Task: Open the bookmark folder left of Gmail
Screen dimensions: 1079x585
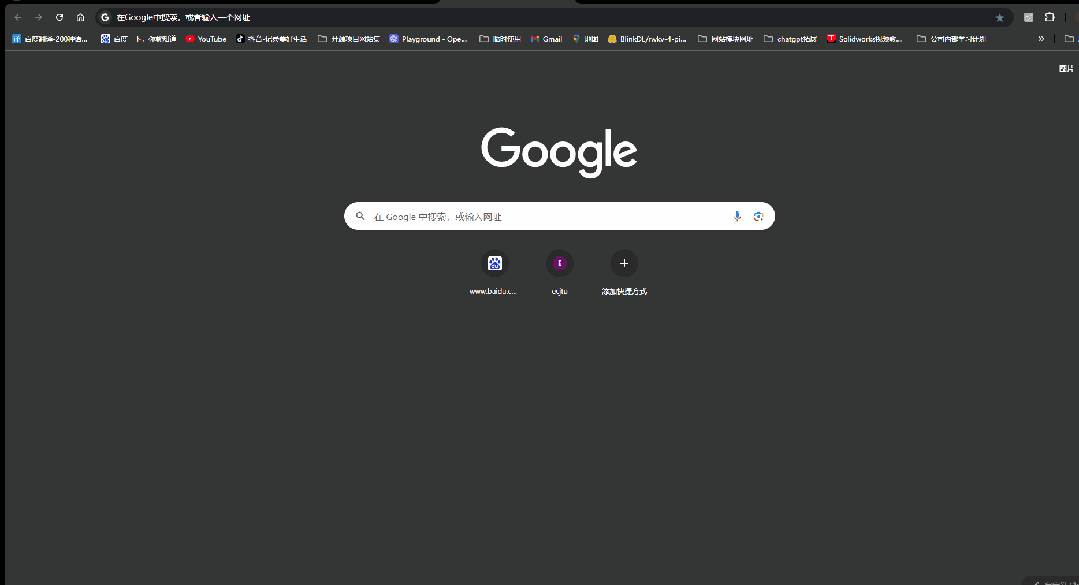Action: [x=500, y=39]
